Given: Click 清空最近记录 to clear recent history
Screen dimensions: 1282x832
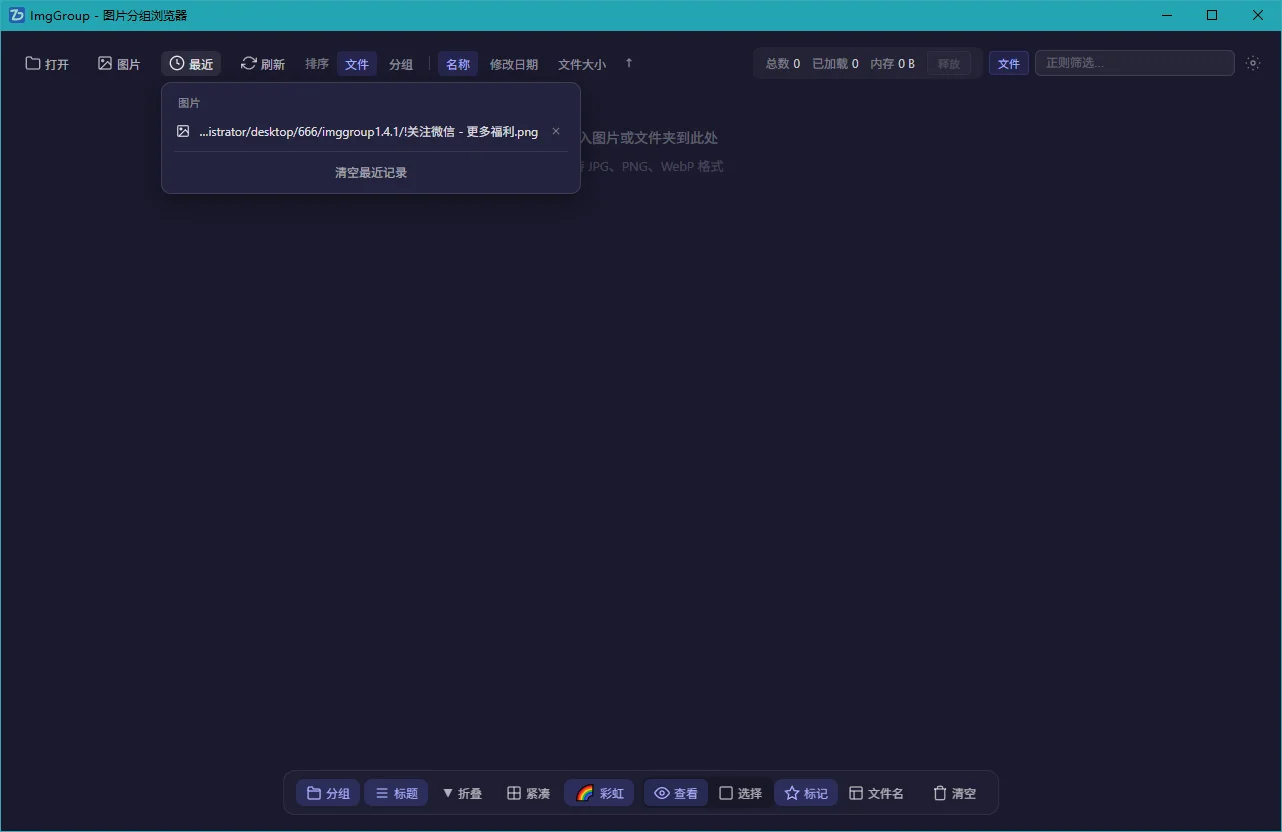Looking at the screenshot, I should (371, 173).
